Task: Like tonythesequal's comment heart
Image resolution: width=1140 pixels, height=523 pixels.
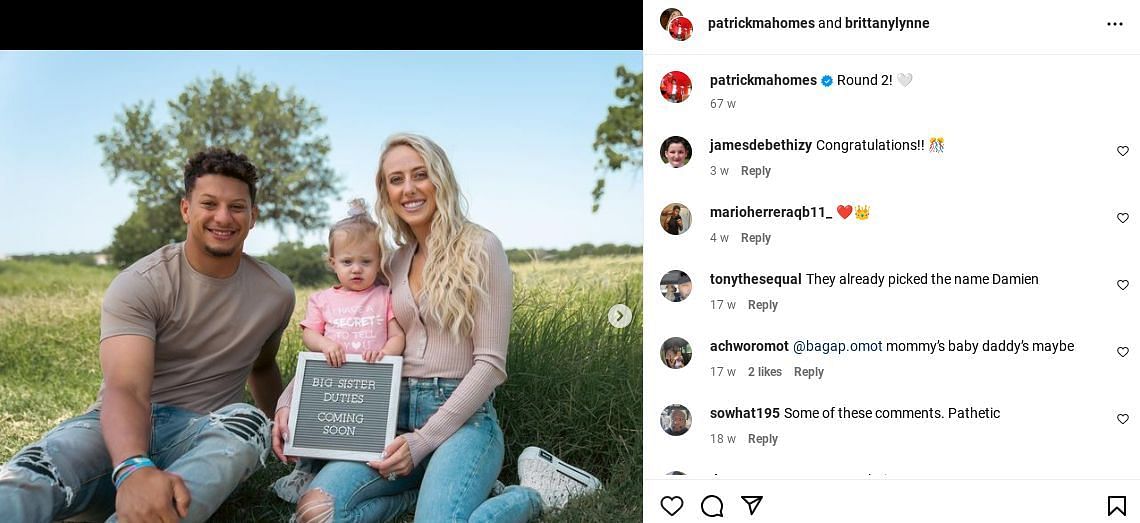Action: pyautogui.click(x=1123, y=285)
